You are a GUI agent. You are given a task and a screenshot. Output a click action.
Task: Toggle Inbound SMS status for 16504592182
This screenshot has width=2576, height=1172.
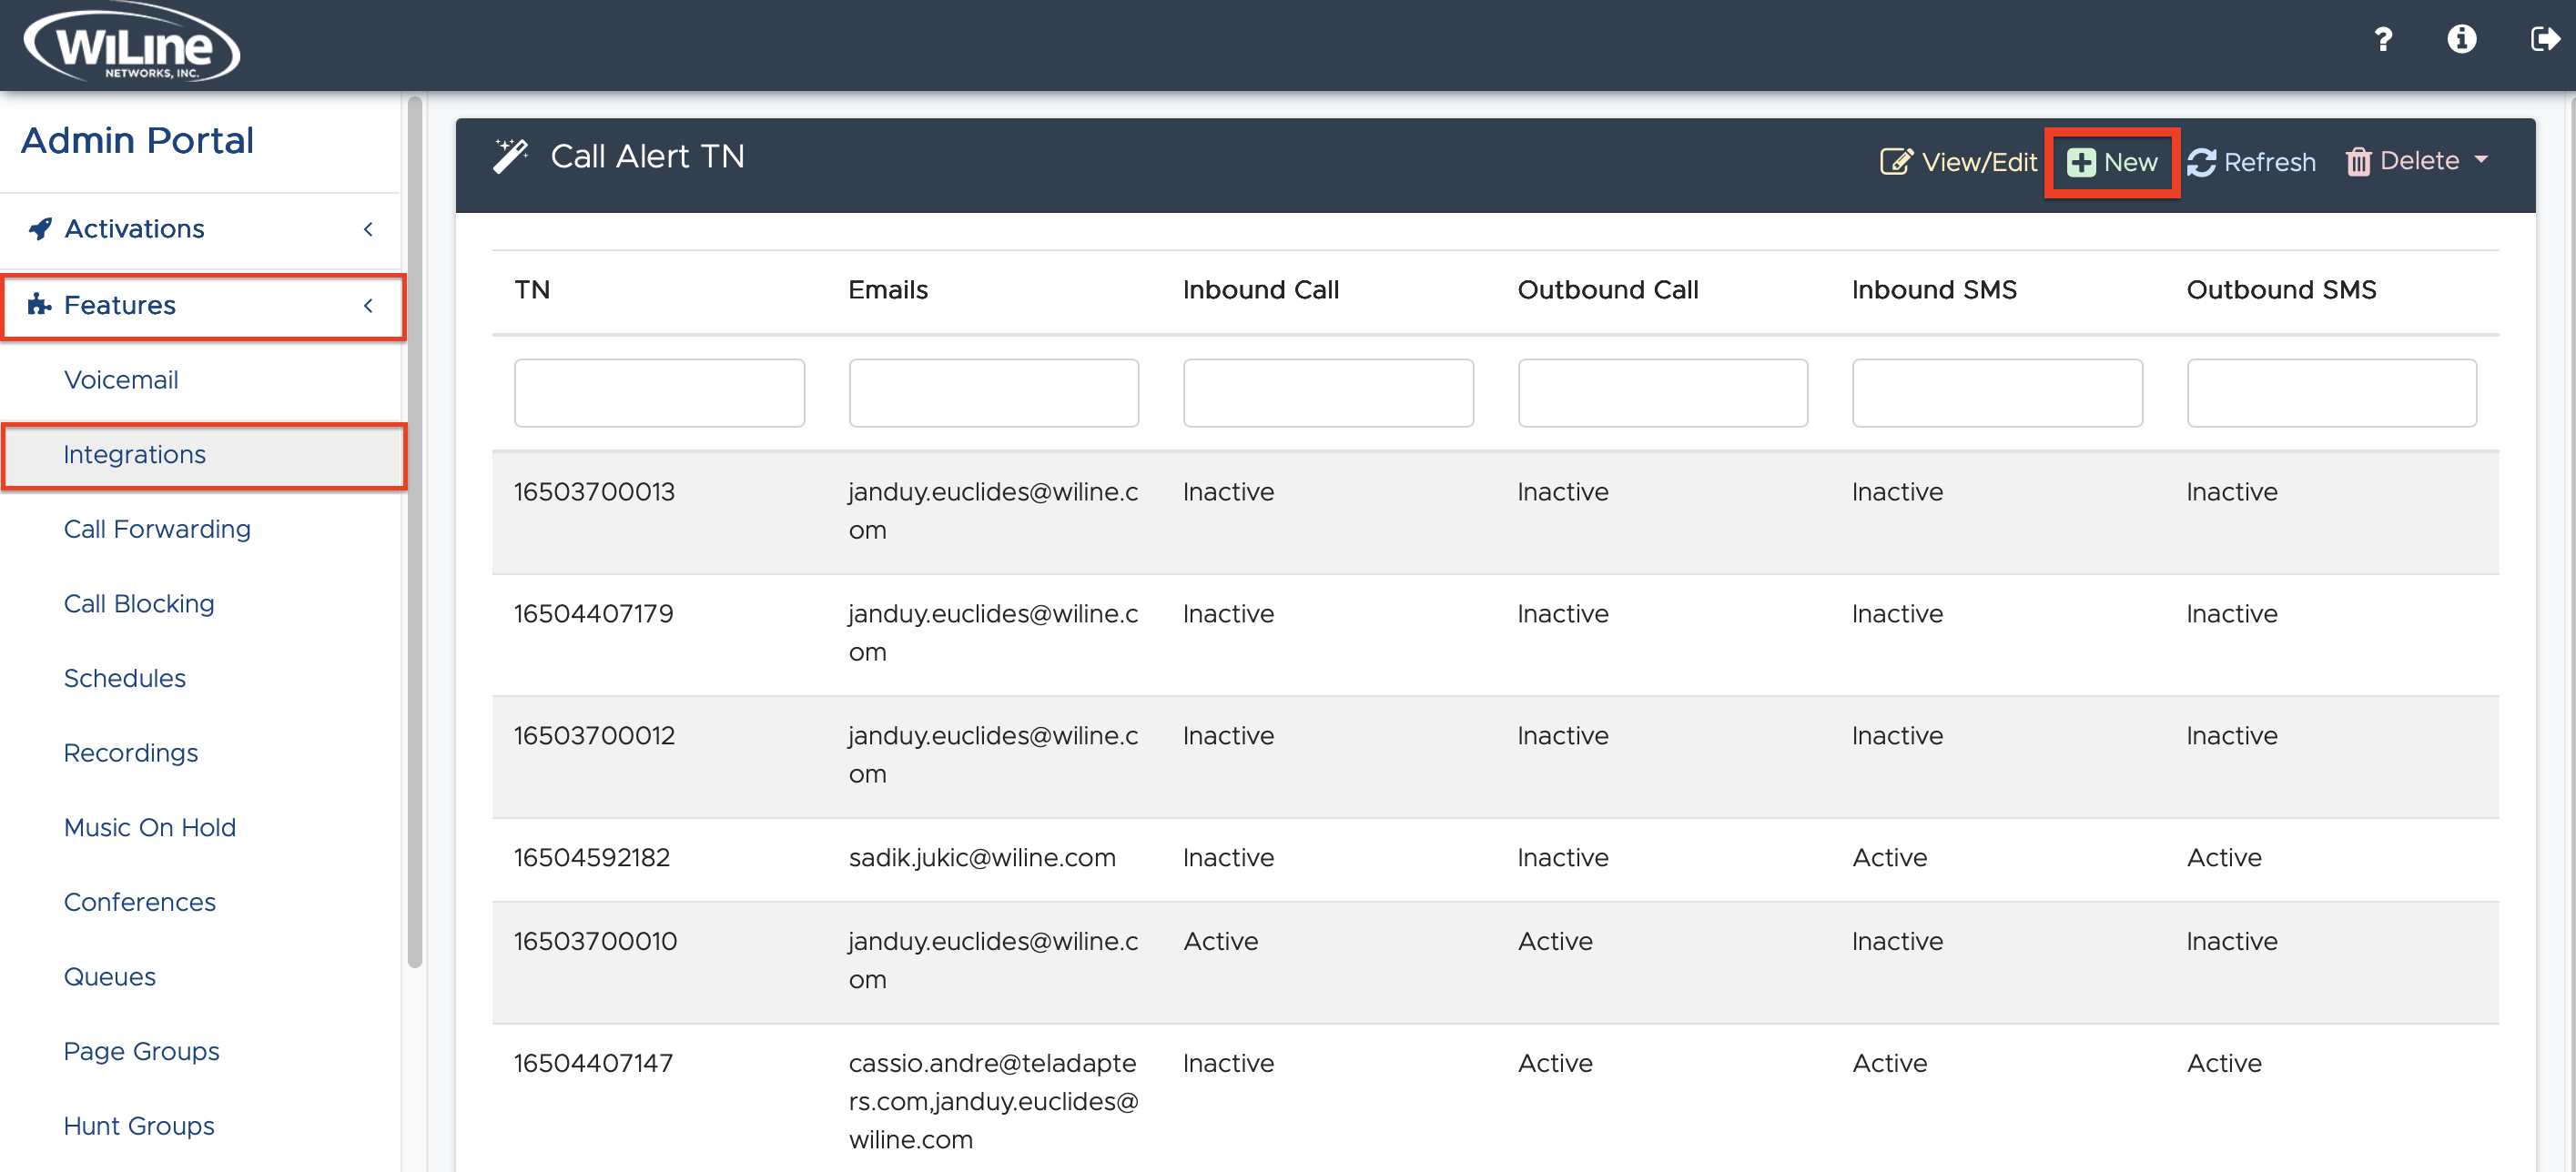coord(1890,857)
